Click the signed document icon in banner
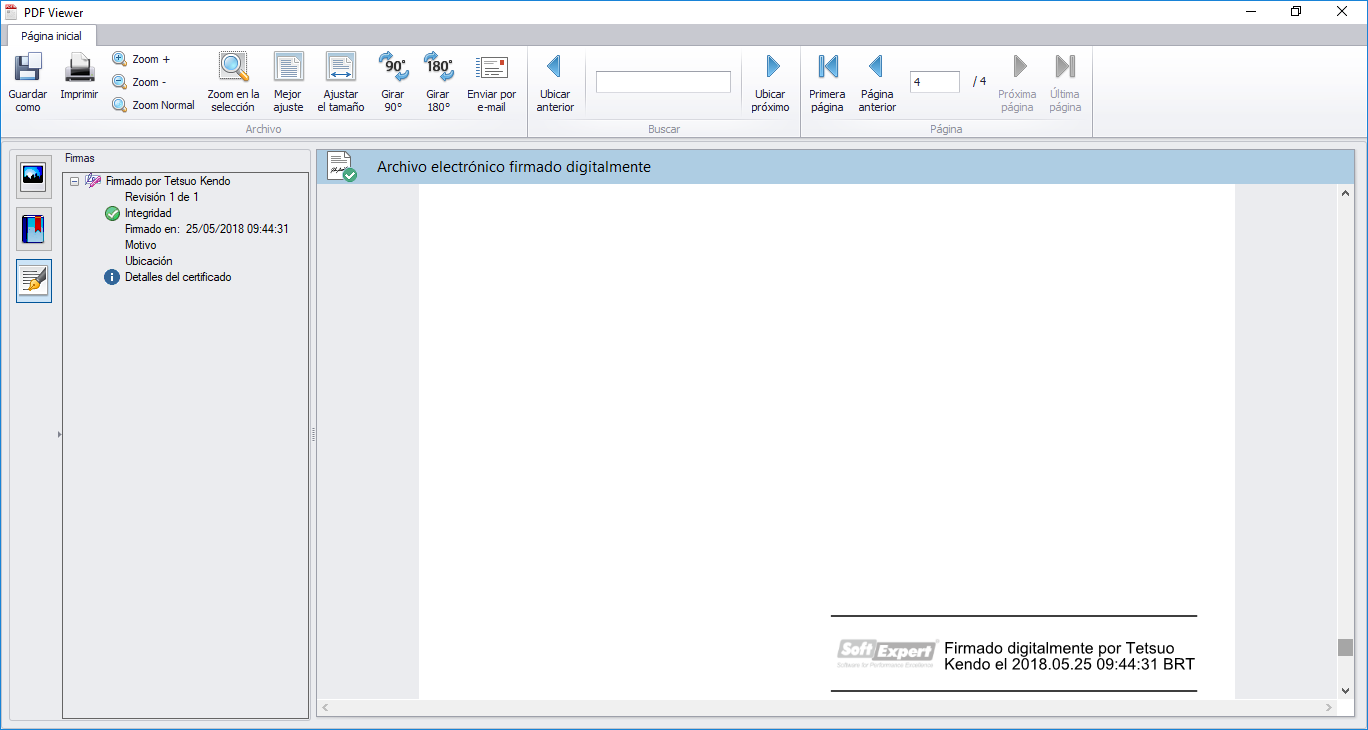 pyautogui.click(x=342, y=166)
